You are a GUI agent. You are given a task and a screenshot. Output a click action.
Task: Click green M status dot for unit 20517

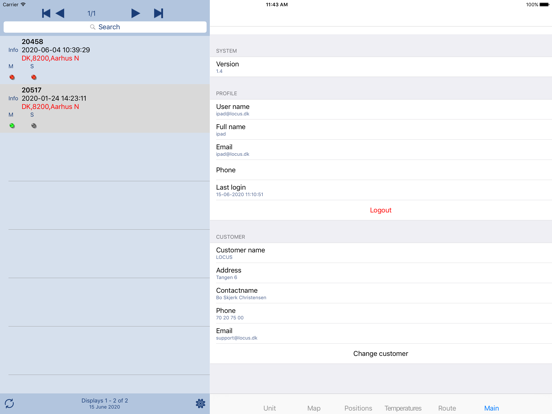(12, 126)
